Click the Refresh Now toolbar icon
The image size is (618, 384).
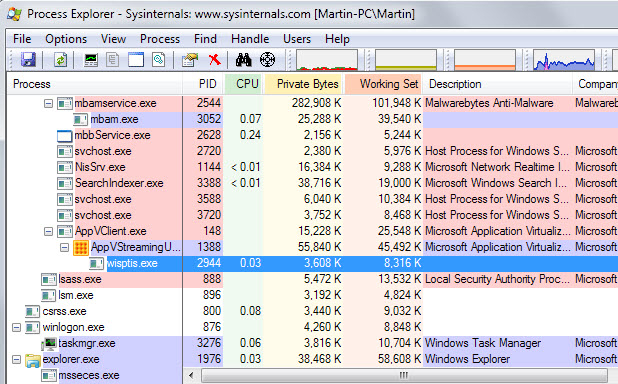coord(60,60)
